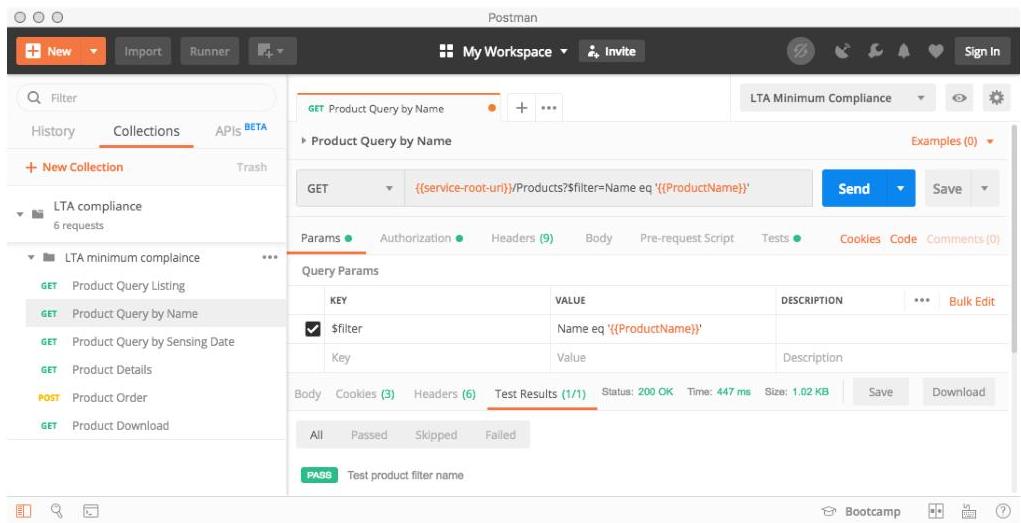
Task: Open the request Body tab
Action: coord(598,238)
